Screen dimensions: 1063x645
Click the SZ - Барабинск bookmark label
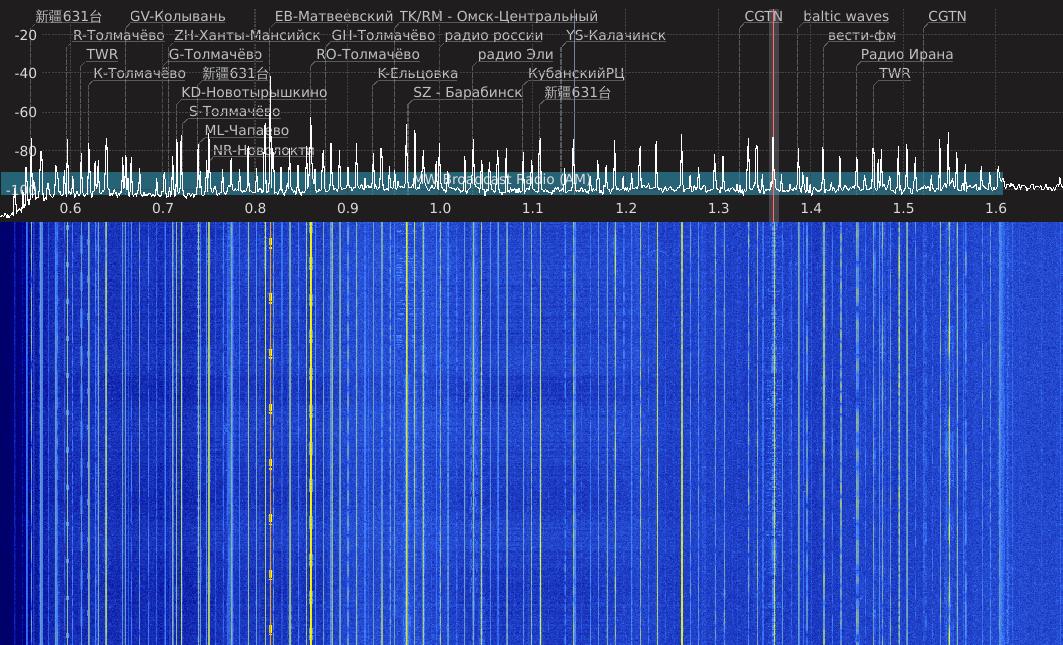pyautogui.click(x=468, y=92)
